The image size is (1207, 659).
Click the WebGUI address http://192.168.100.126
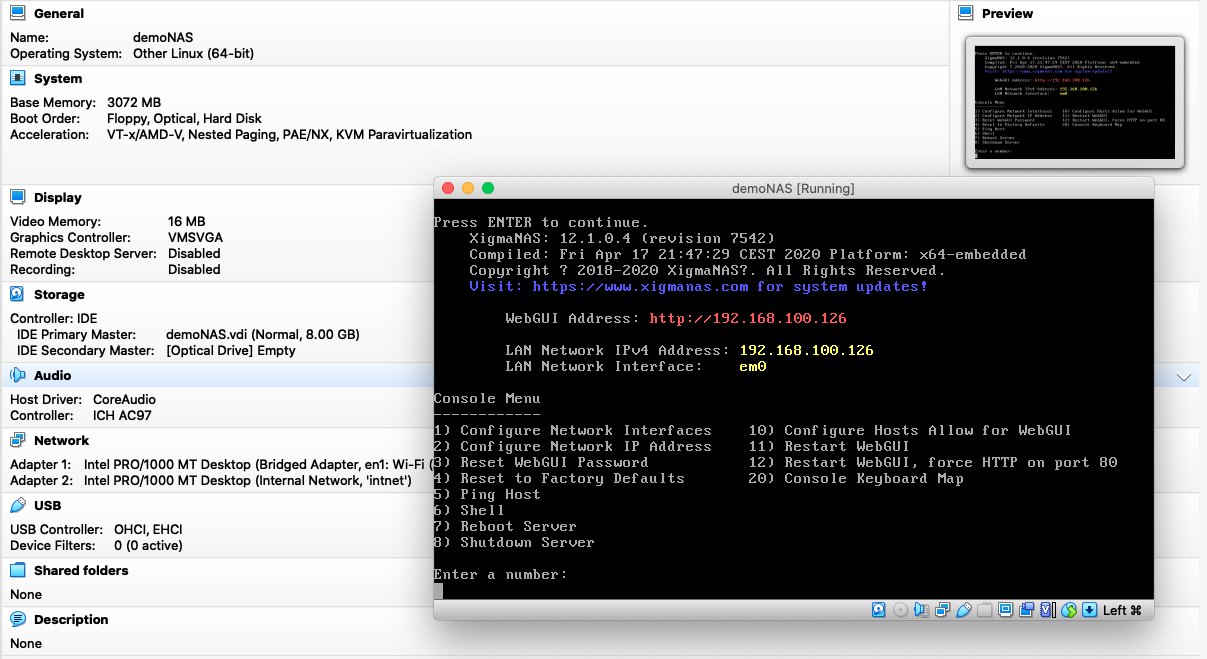point(748,318)
